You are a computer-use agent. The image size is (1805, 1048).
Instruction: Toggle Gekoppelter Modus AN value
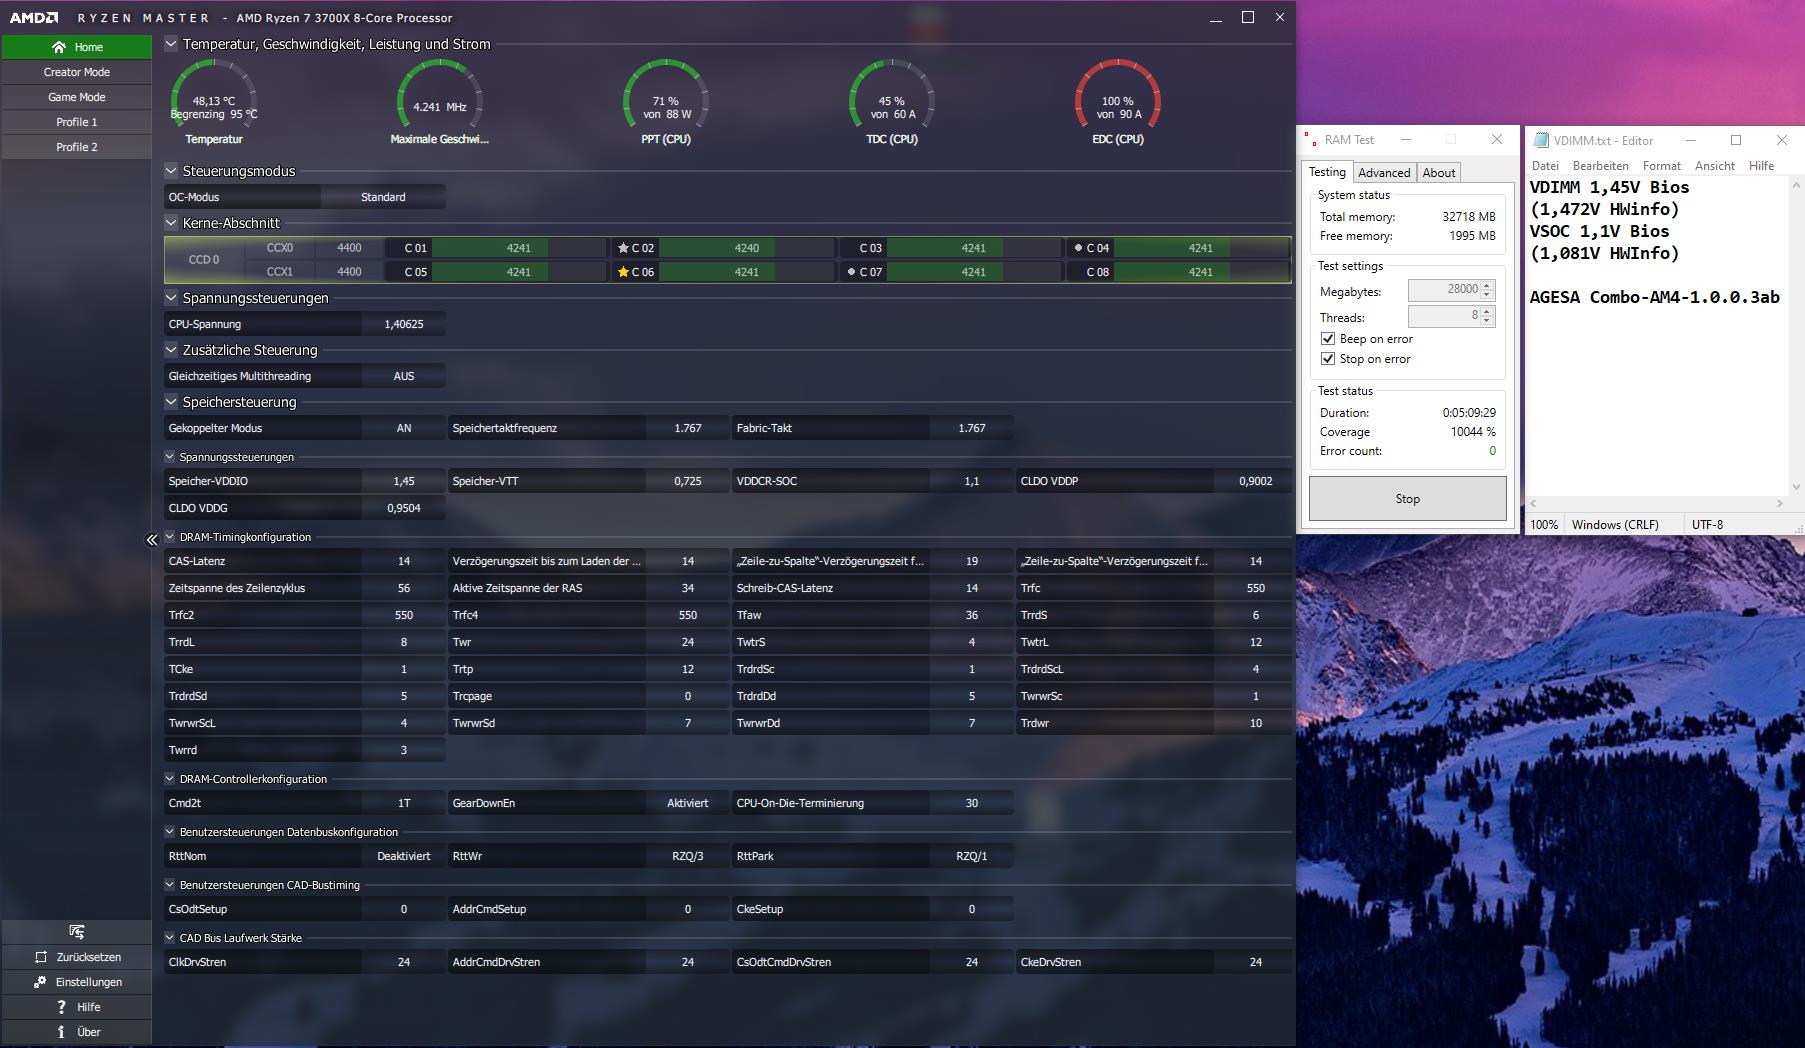[x=404, y=428]
